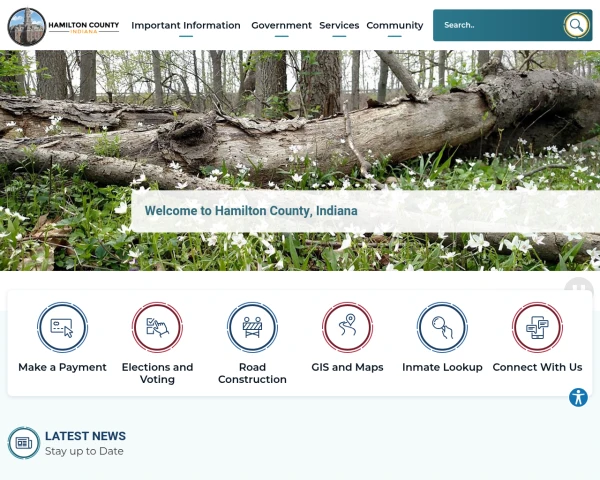The width and height of the screenshot is (600, 480).
Task: Click the magnifying glass search button
Action: coord(576,25)
